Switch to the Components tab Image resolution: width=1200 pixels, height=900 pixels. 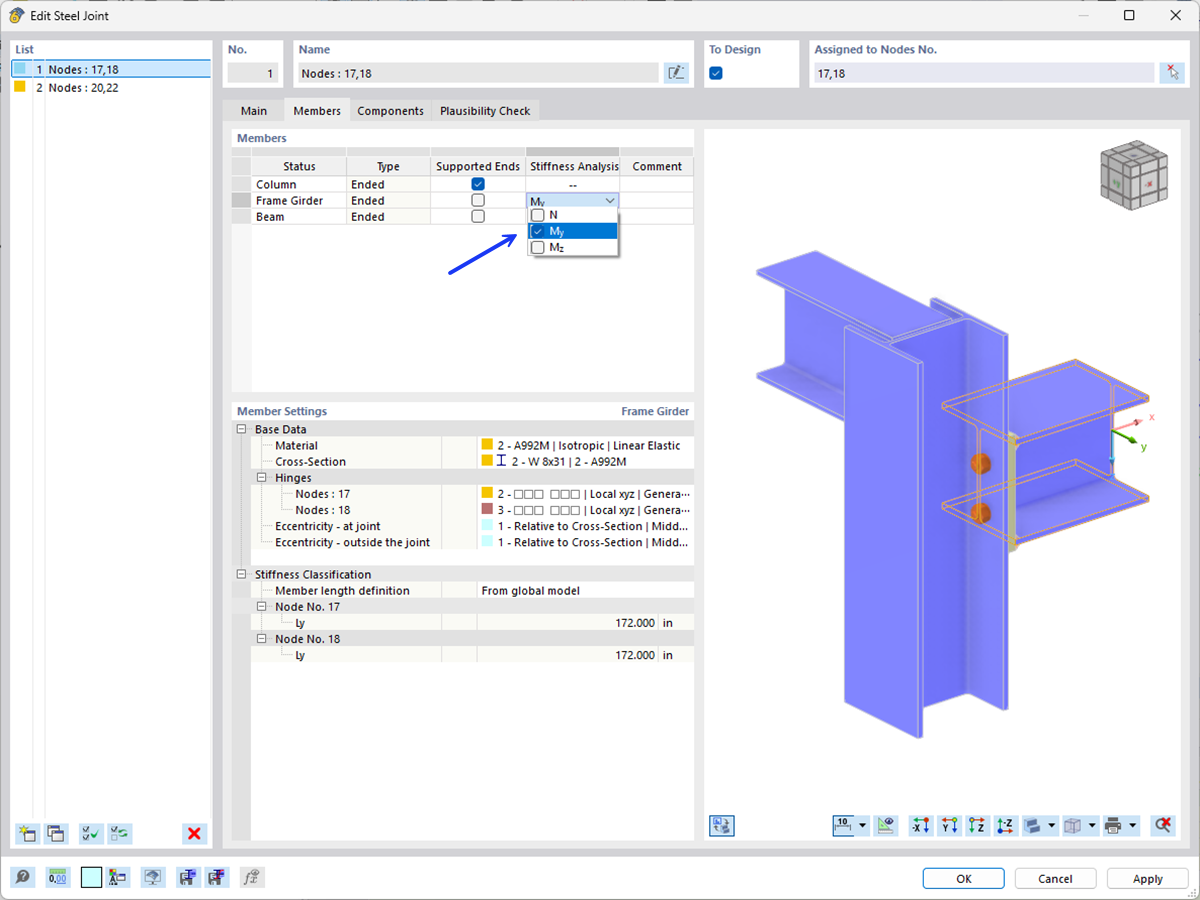pos(390,110)
